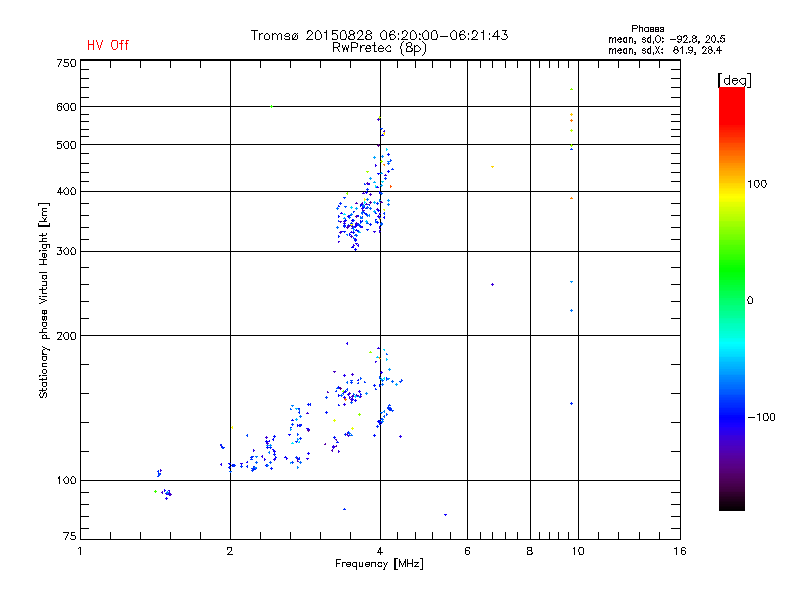Click the y-axis tick label "200"
Screen dimensions: 800x600
pos(66,336)
